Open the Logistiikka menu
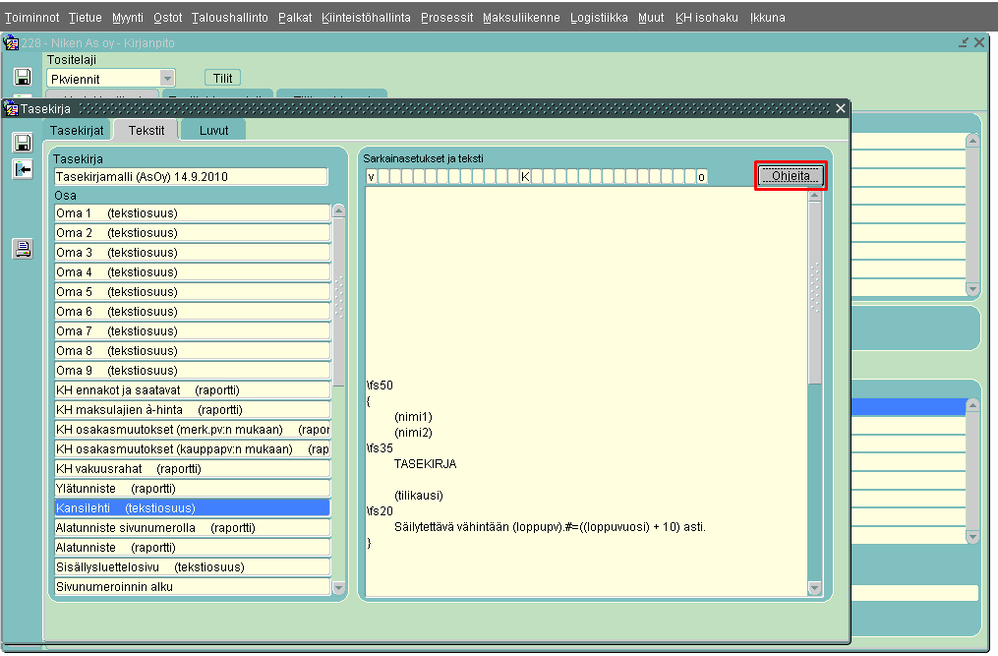Screen dimensions: 998x656 pyautogui.click(x=599, y=18)
